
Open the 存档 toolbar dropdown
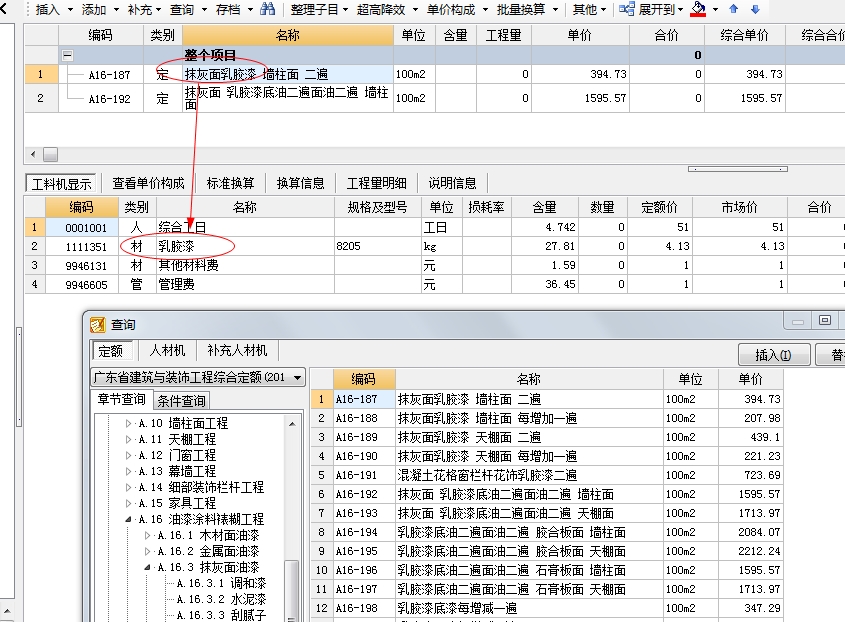(x=250, y=10)
